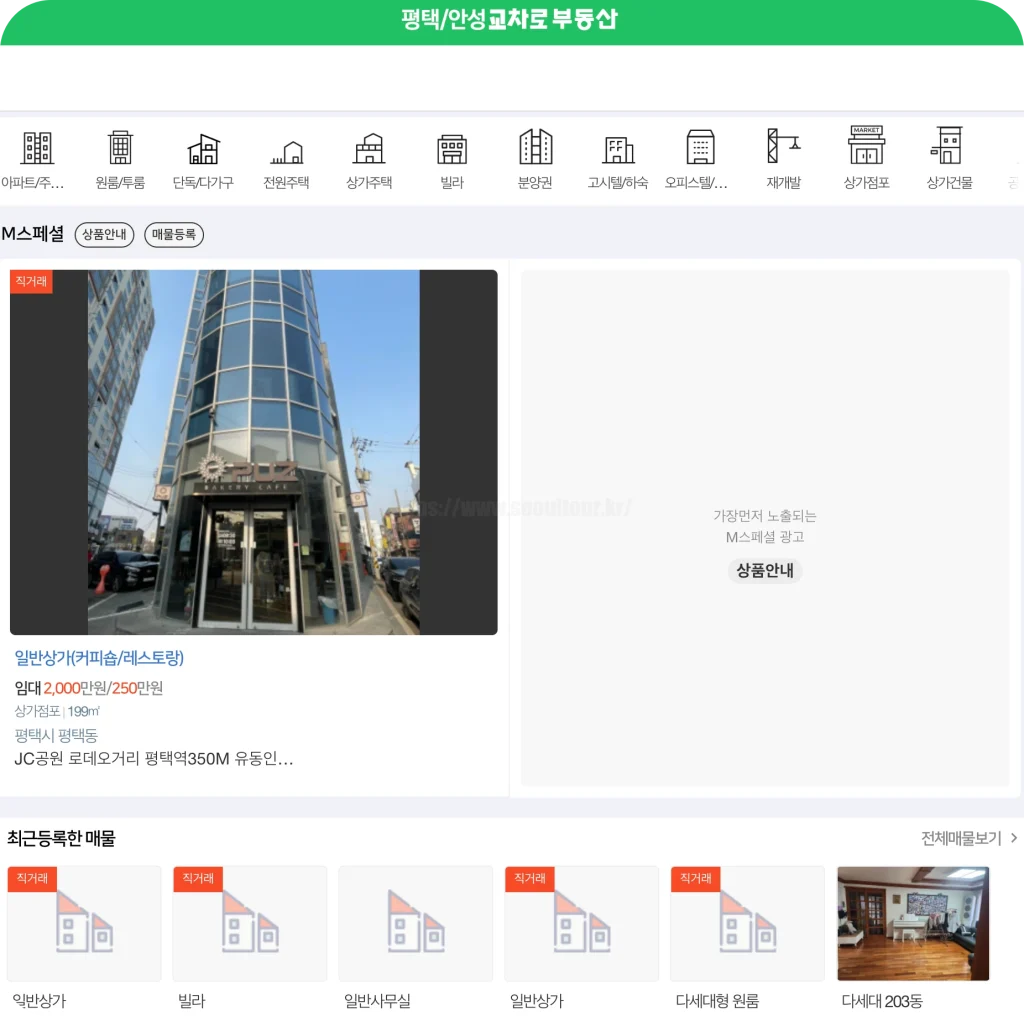
Task: Open the 일반상가(커피숍/레스토랑) listing title
Action: pyautogui.click(x=99, y=658)
